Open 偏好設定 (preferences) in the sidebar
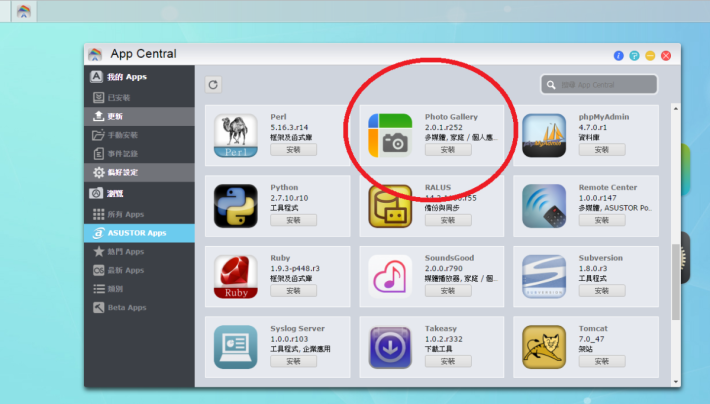 pyautogui.click(x=139, y=173)
